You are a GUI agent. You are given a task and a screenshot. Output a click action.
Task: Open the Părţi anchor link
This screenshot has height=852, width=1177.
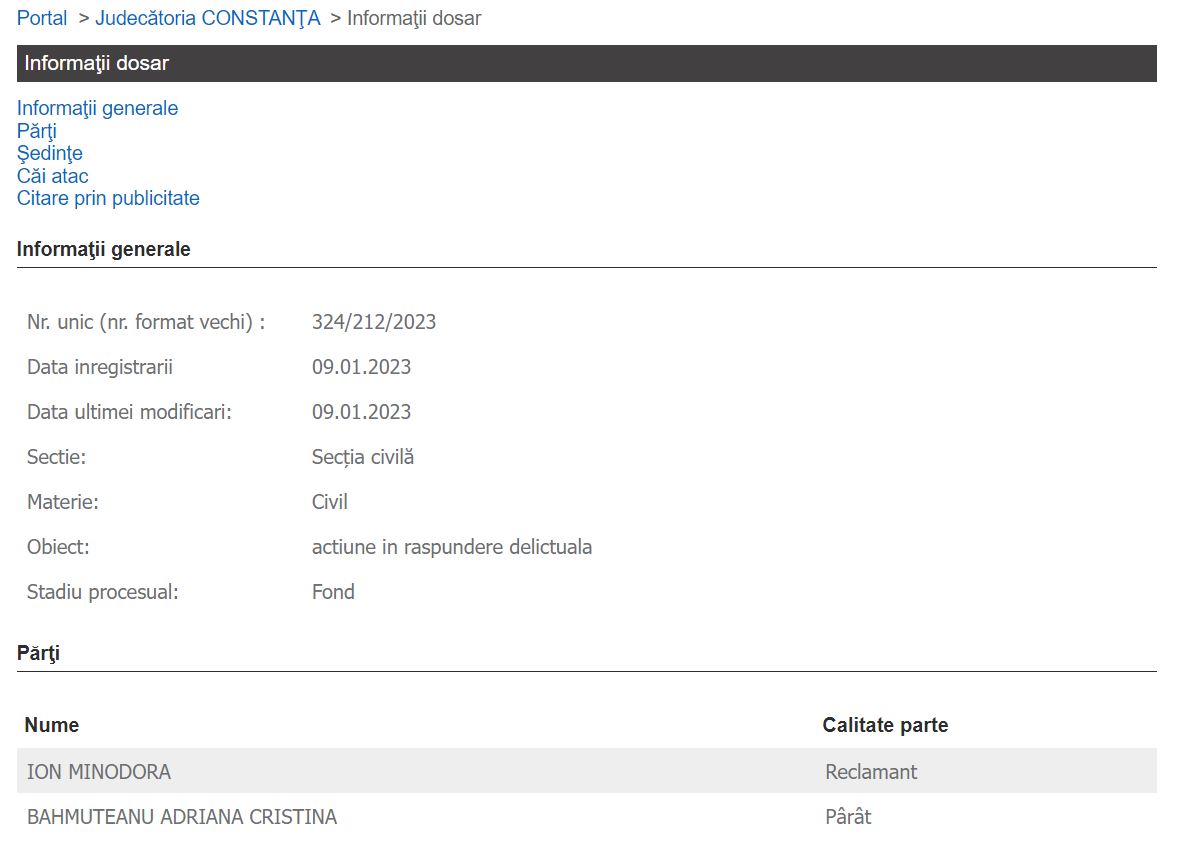[37, 131]
